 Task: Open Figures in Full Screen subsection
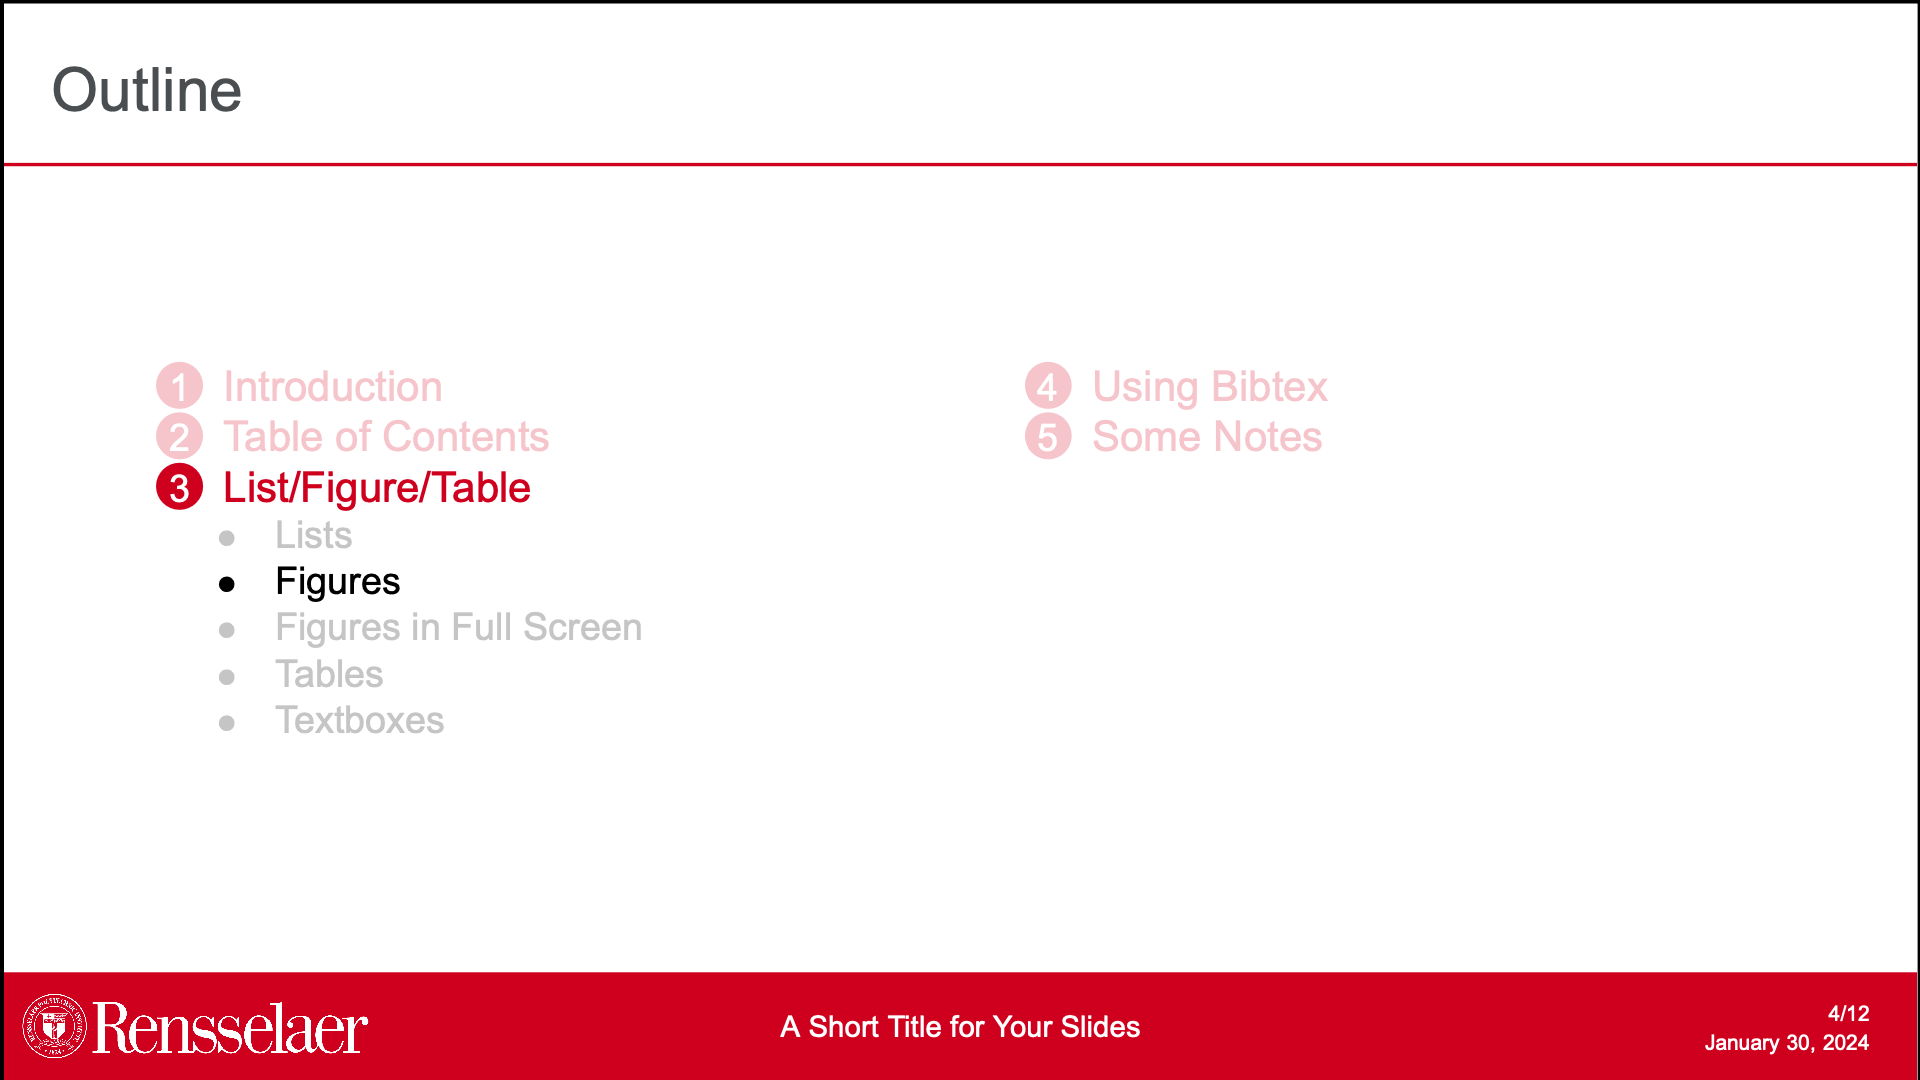[458, 628]
